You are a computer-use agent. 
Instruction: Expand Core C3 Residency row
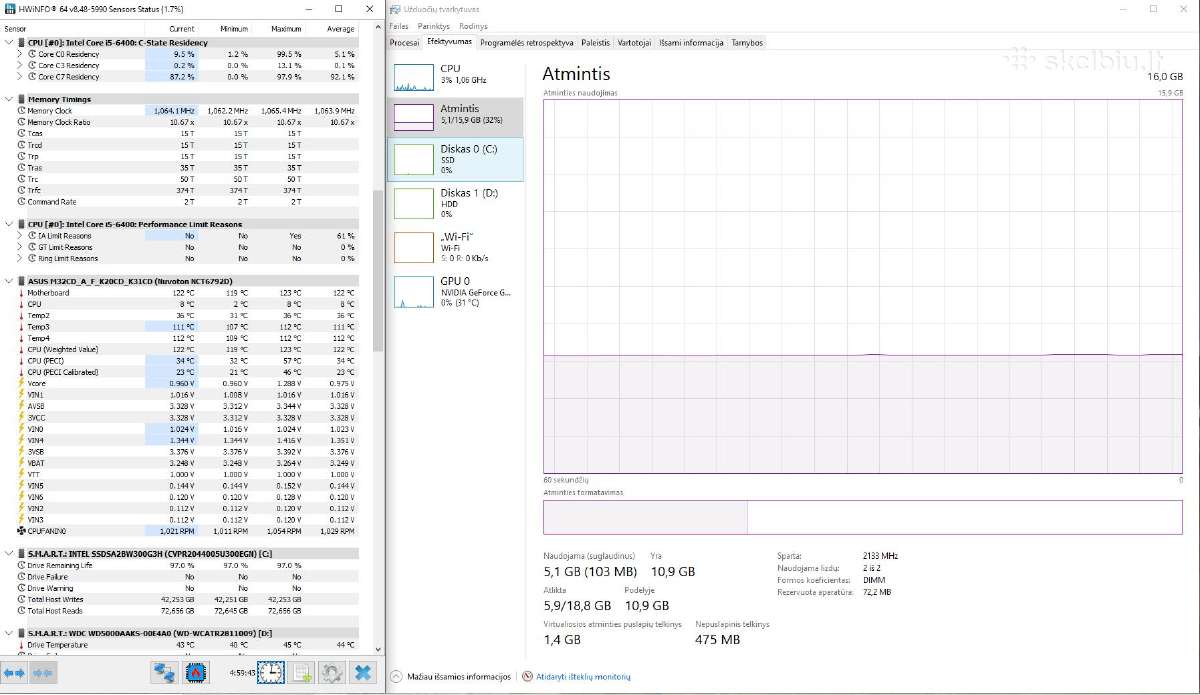20,65
